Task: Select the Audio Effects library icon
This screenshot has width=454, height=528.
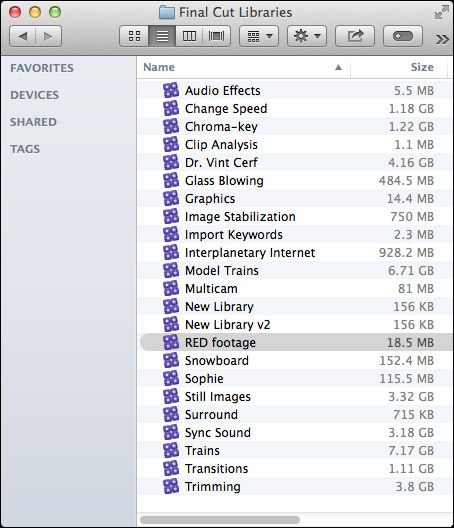Action: click(171, 90)
